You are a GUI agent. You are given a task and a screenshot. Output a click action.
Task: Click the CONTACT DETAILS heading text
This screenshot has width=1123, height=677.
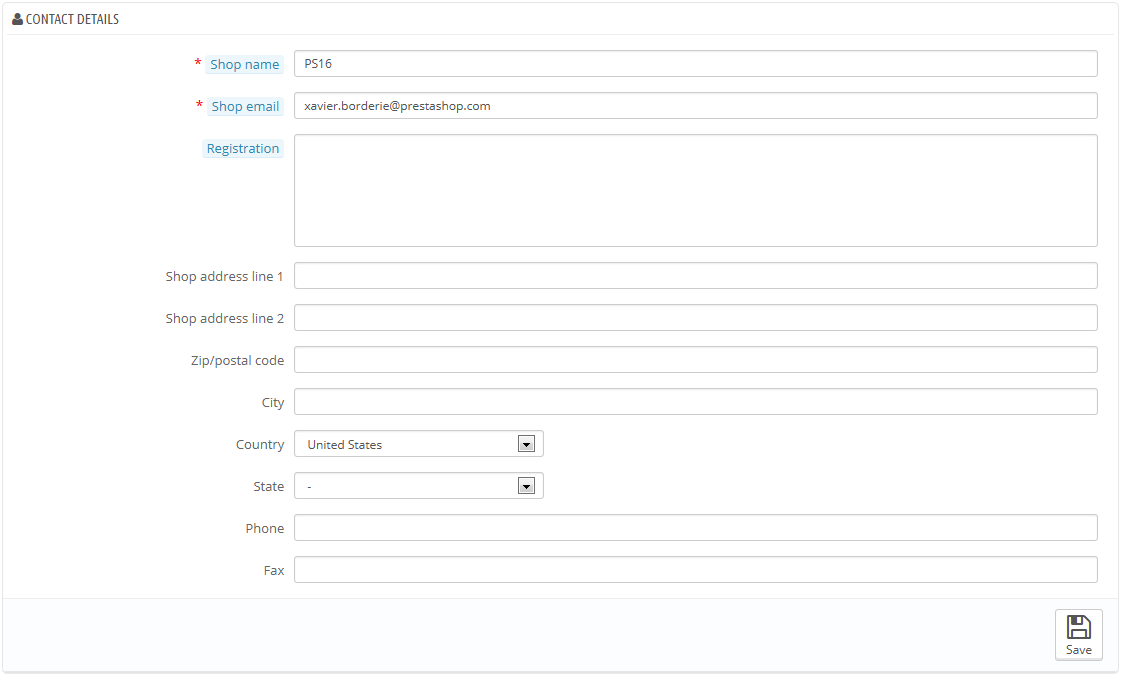(72, 19)
